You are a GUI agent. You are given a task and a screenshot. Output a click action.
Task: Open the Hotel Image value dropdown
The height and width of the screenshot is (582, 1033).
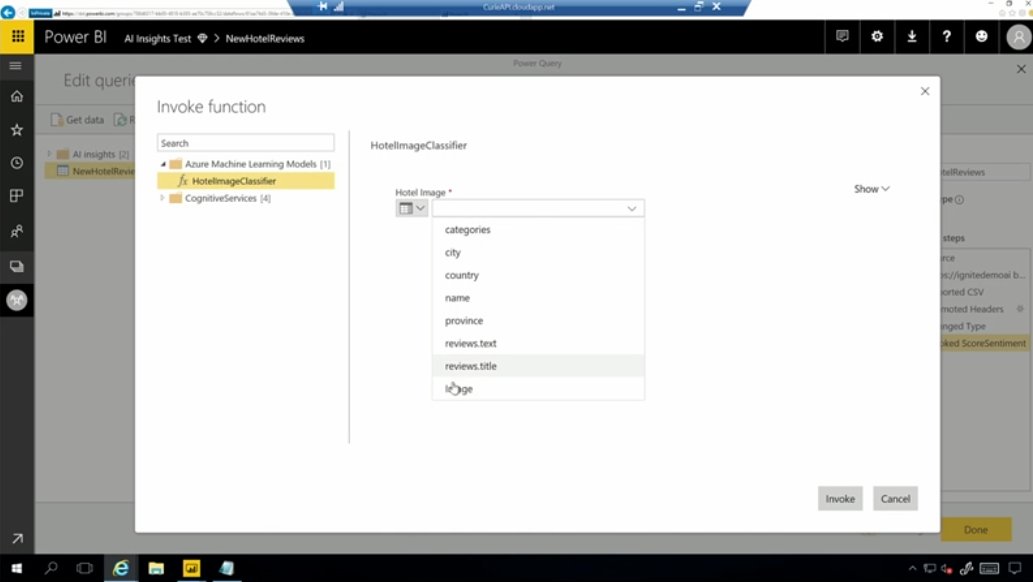[x=631, y=207]
